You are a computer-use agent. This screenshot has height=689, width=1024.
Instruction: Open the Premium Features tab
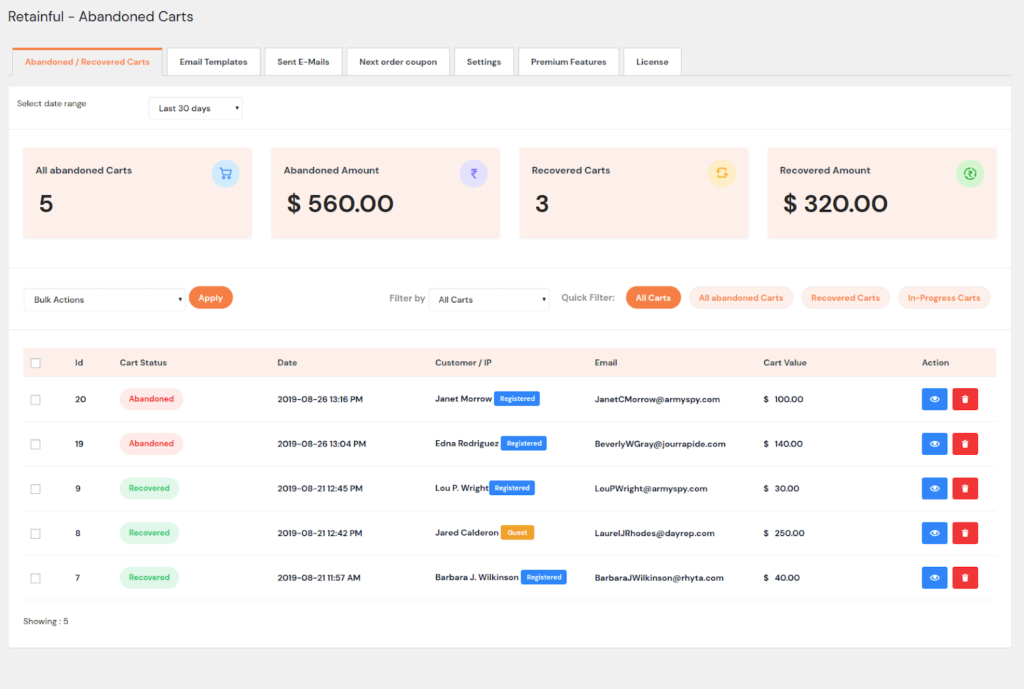pos(568,62)
